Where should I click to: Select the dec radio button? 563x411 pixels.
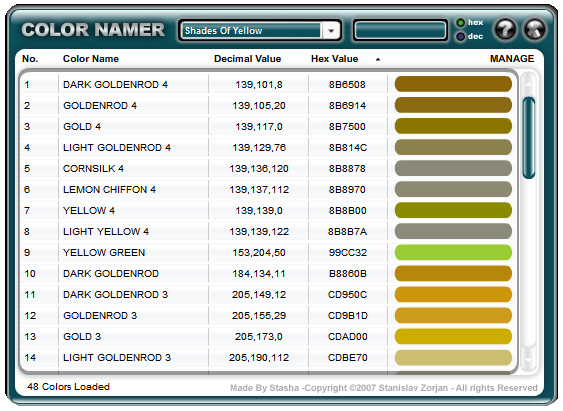click(x=460, y=36)
